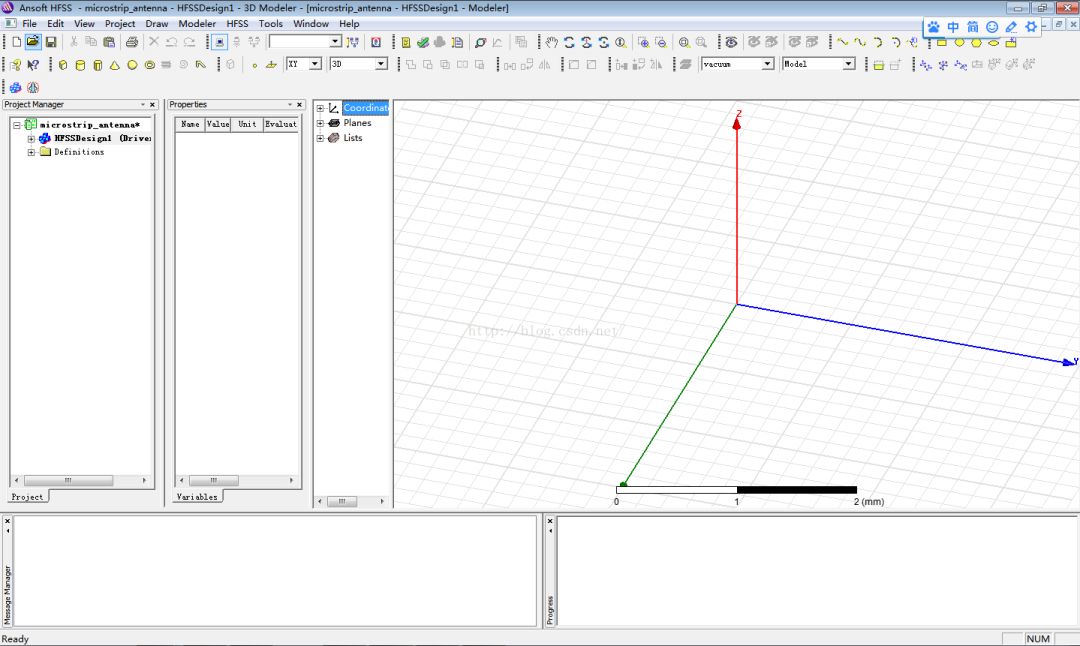The height and width of the screenshot is (646, 1080).
Task: Select the Draw plane tool
Action: coord(271,65)
